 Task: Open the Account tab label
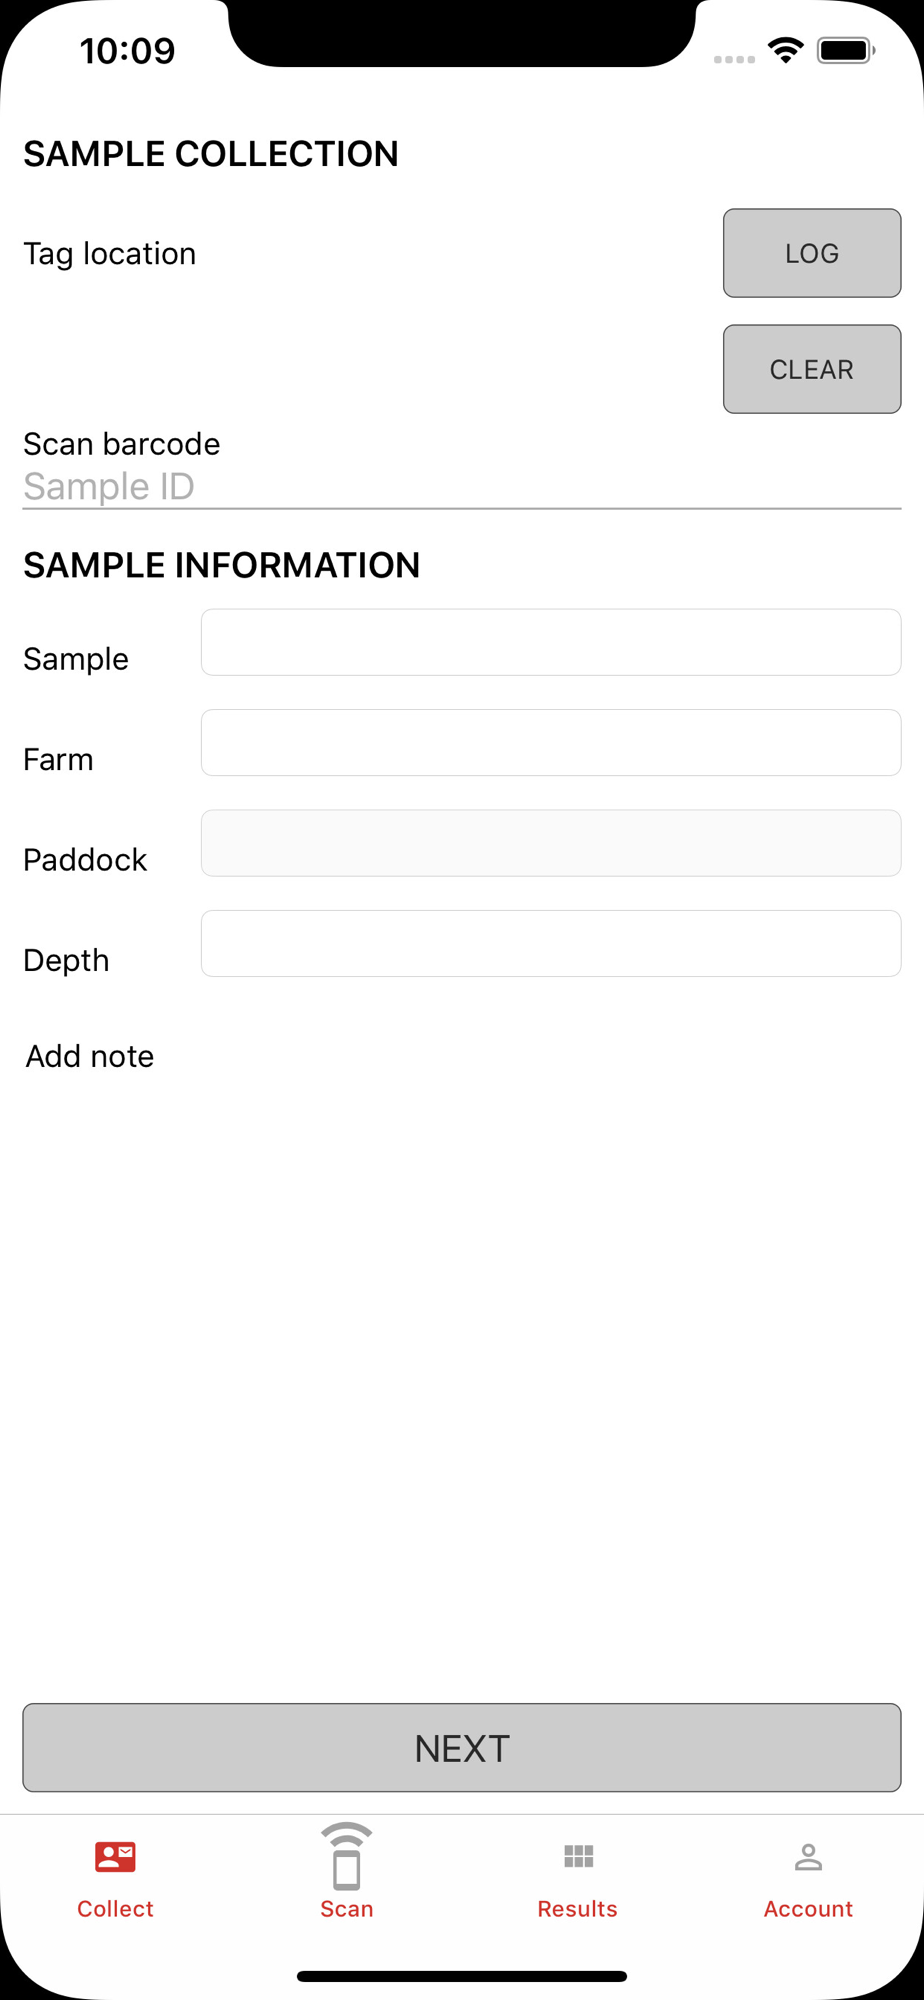coord(808,1909)
